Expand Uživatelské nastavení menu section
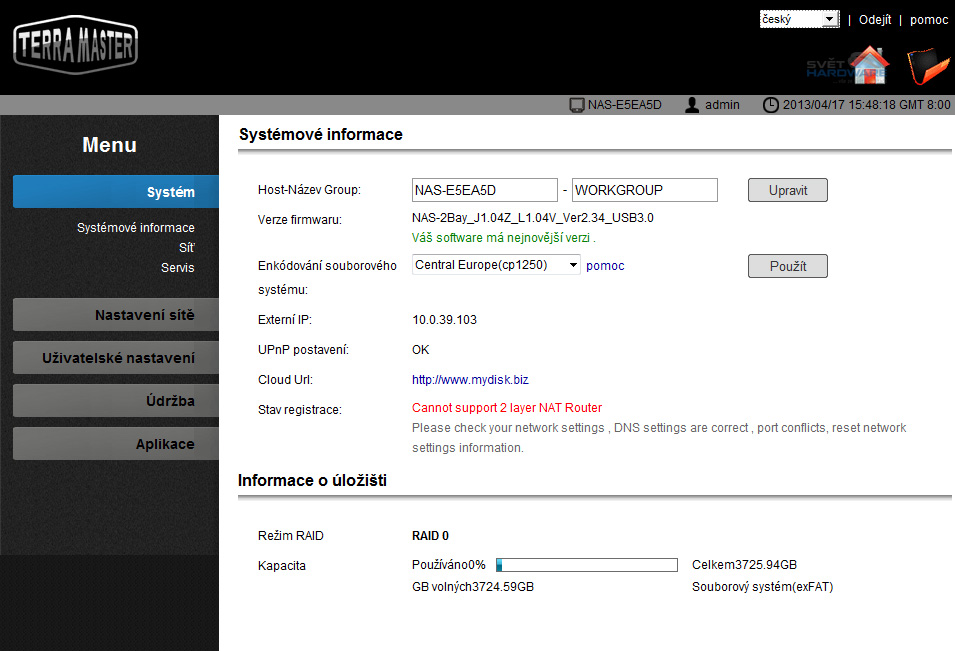The height and width of the screenshot is (651, 955). 115,358
